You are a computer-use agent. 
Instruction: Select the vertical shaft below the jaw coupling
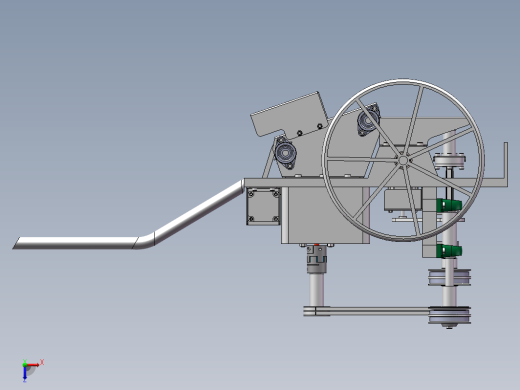click(x=316, y=289)
